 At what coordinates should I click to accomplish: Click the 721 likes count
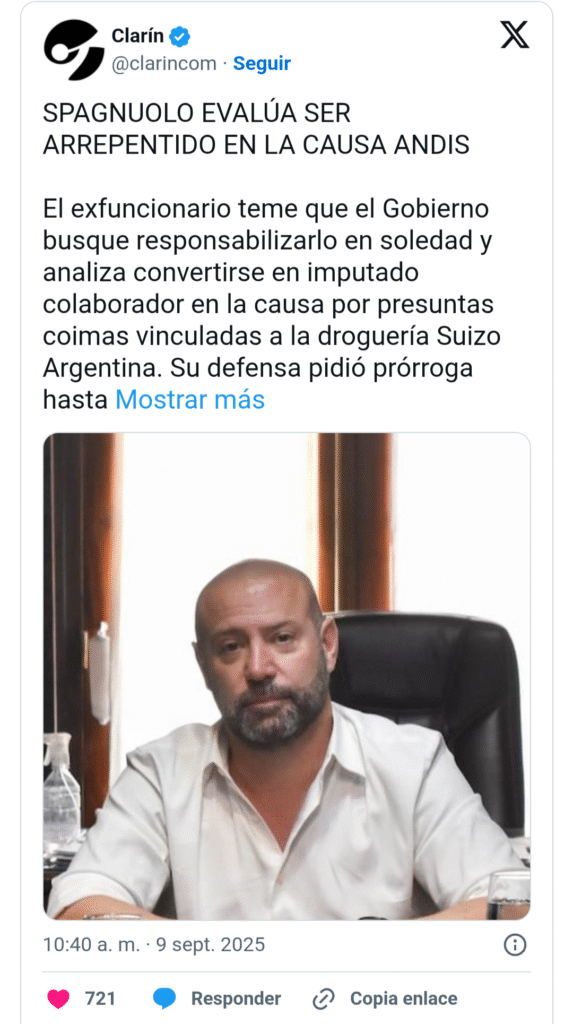pyautogui.click(x=100, y=999)
